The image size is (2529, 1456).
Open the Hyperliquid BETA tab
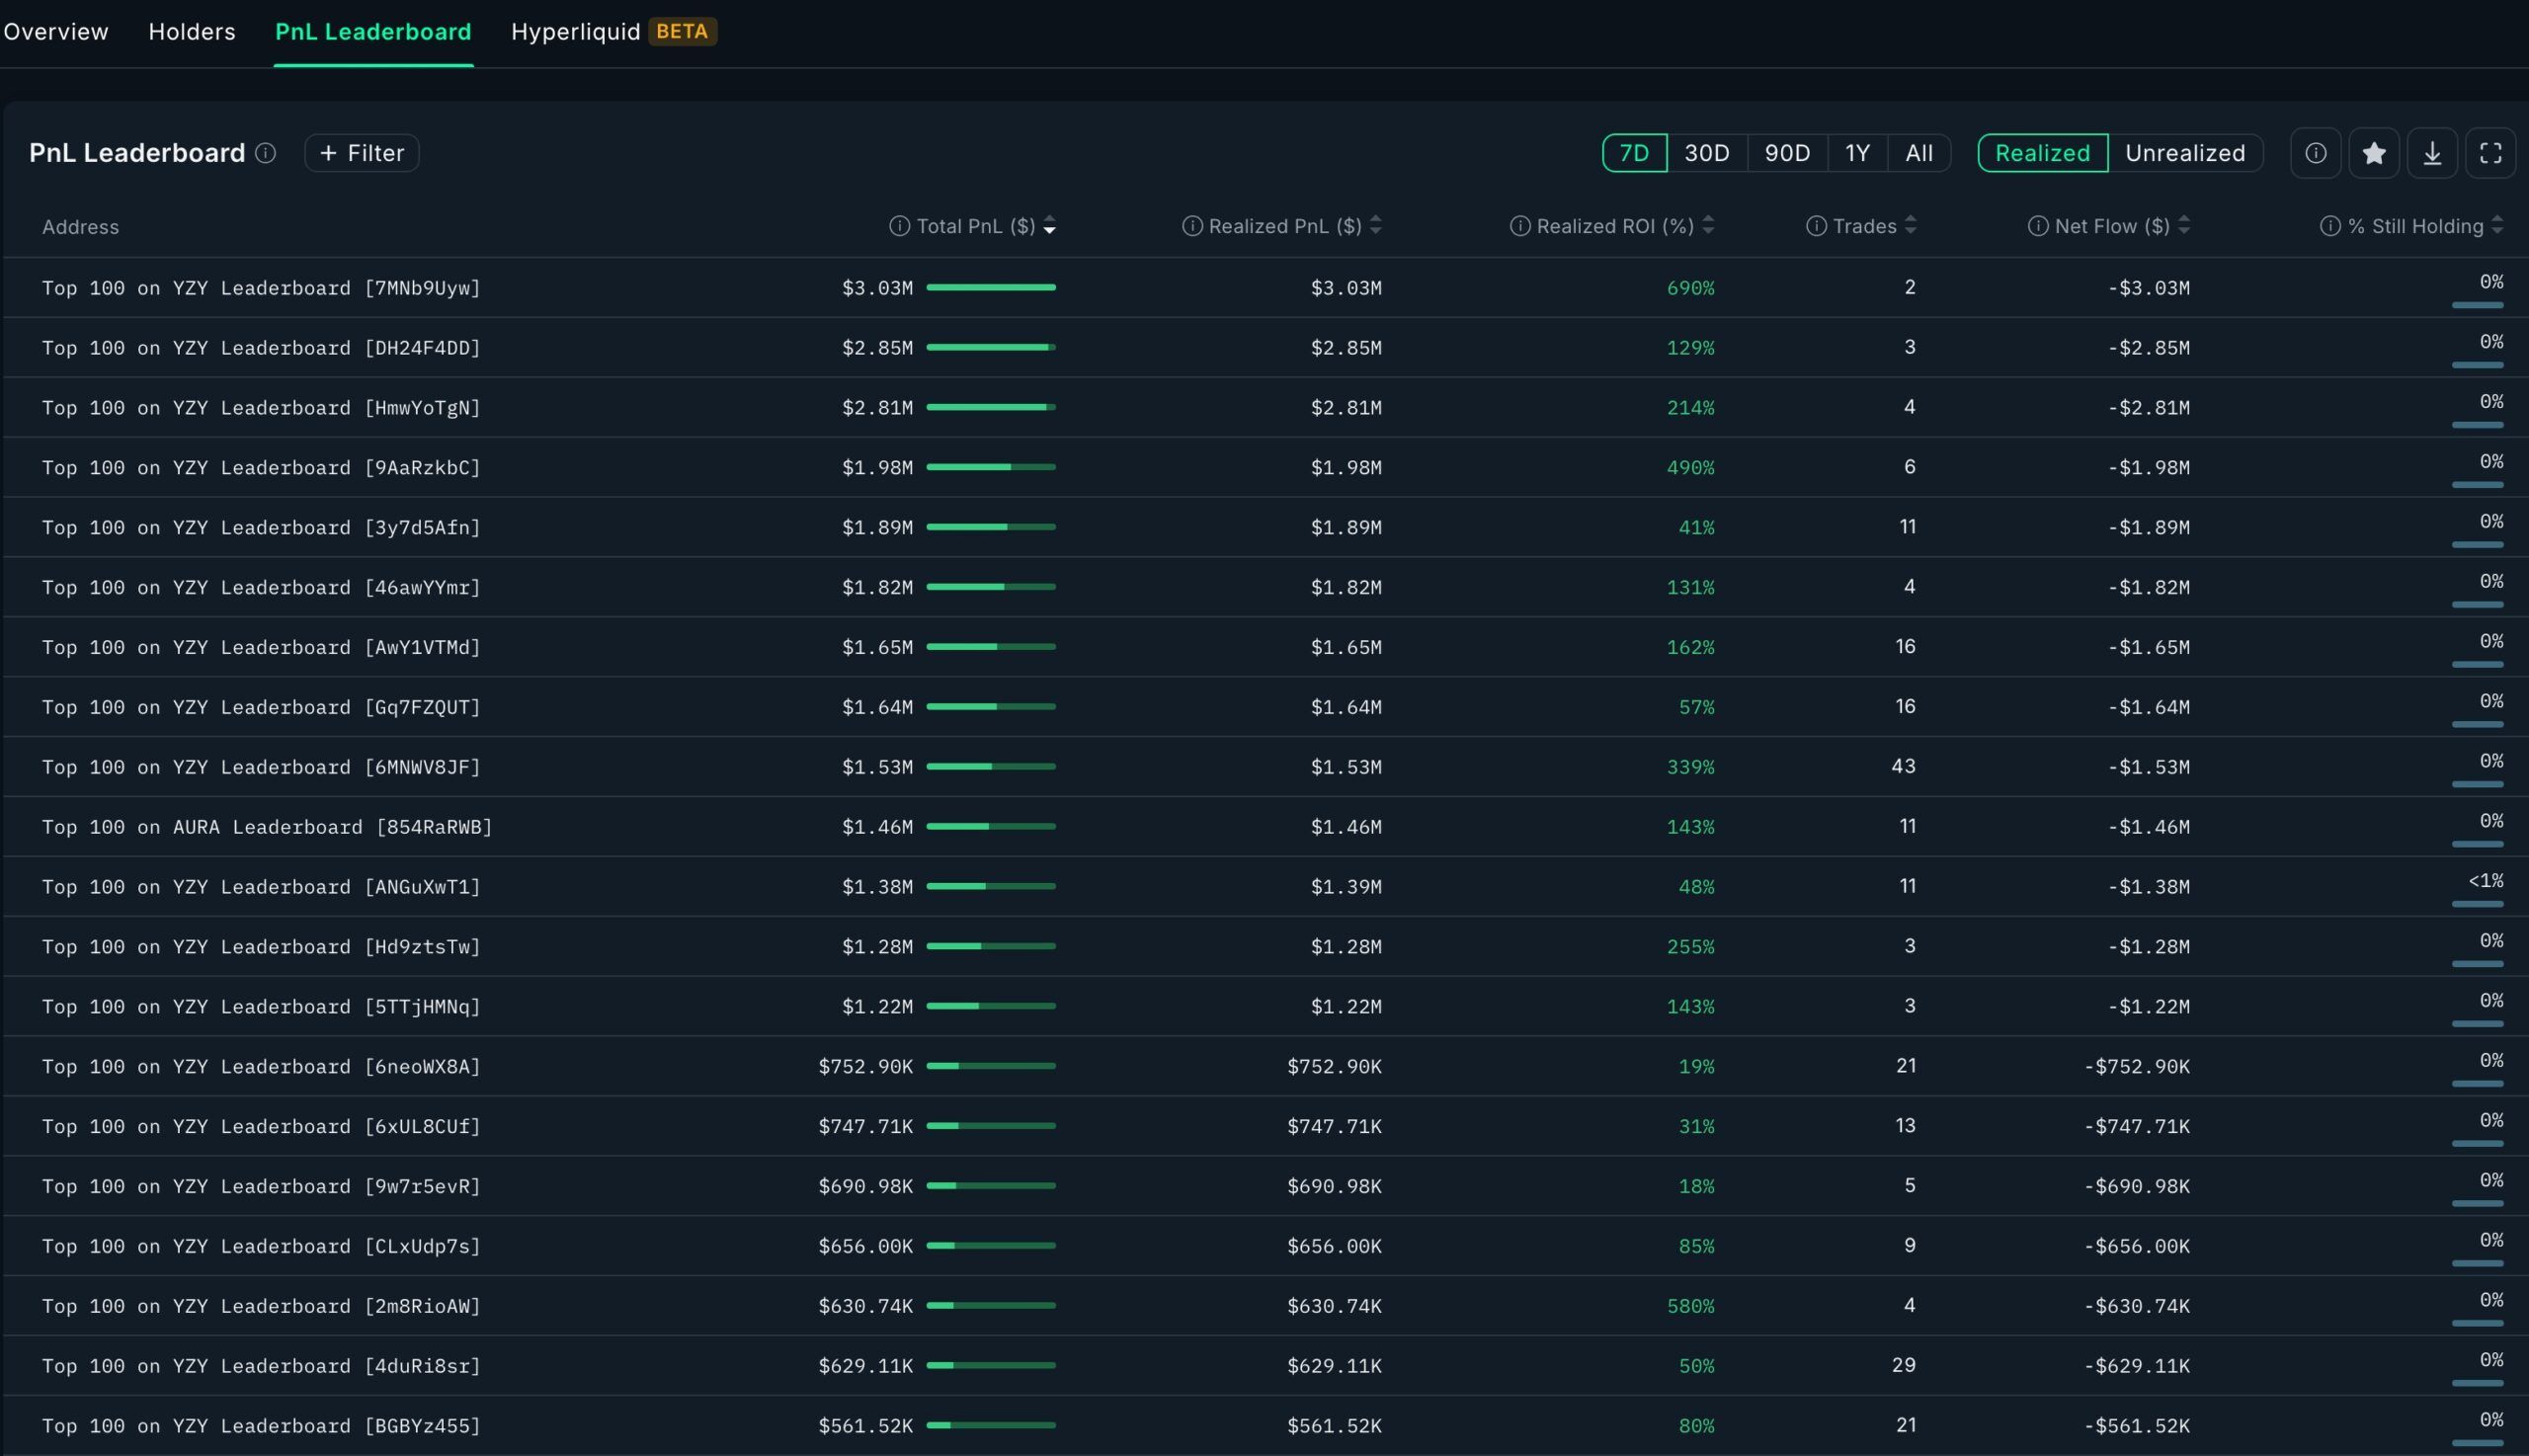click(613, 32)
